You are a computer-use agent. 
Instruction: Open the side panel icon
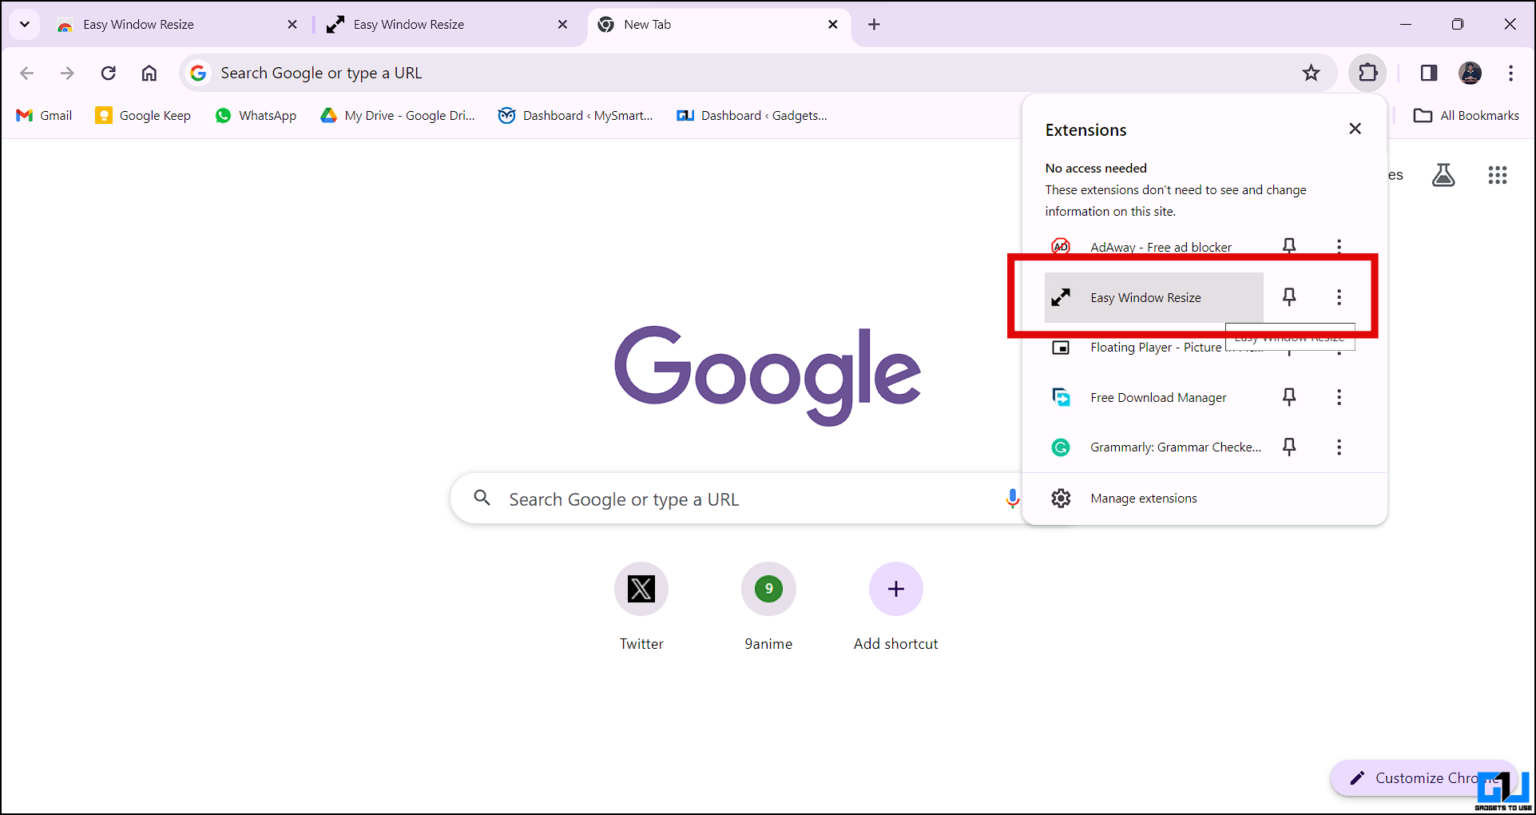pos(1428,72)
